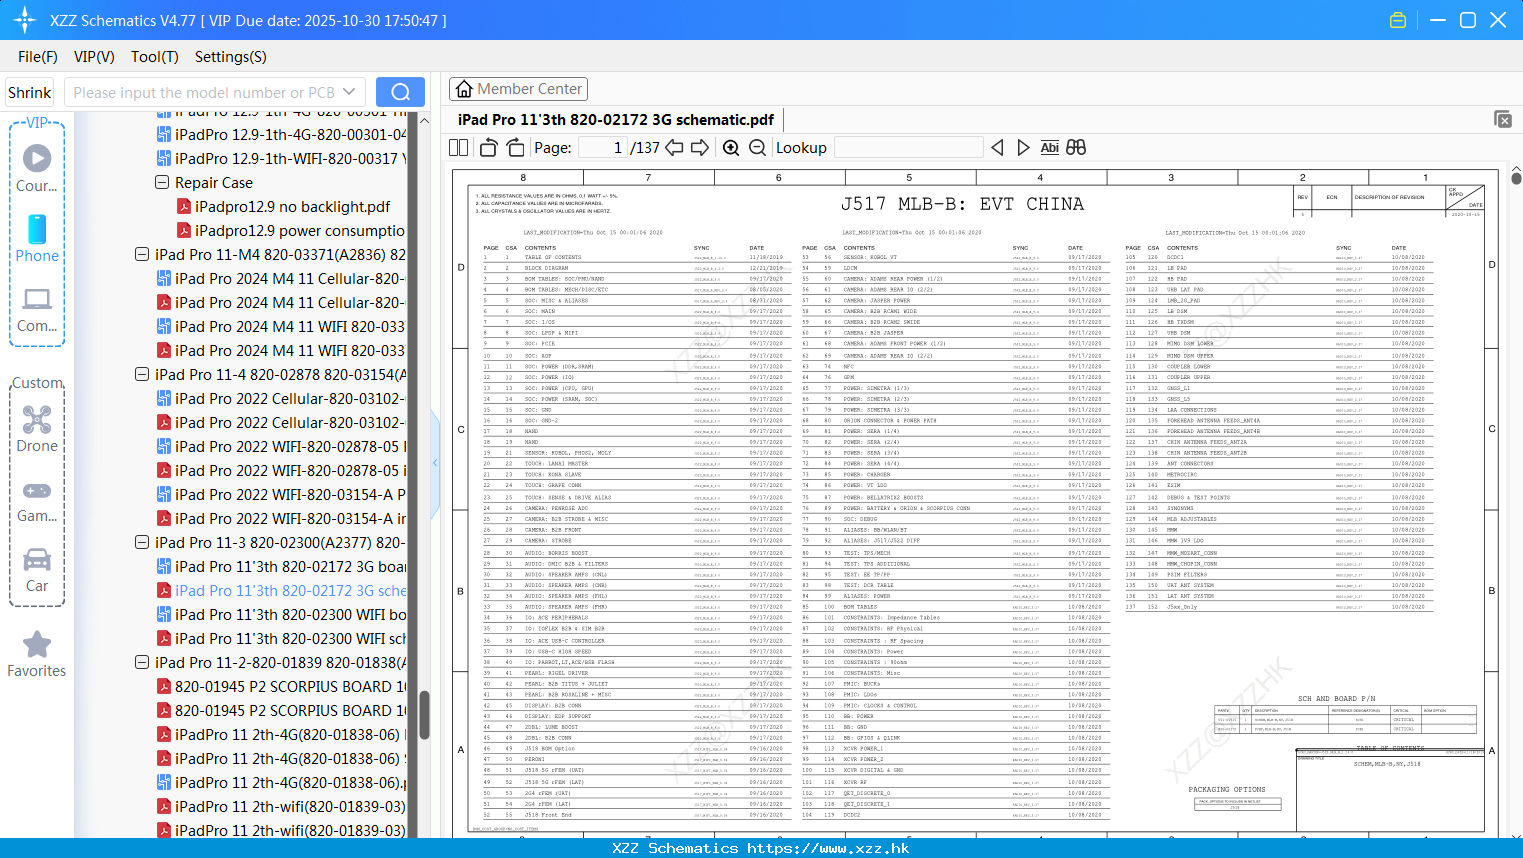
Task: Collapse the Repair Case folder
Action: tap(162, 183)
